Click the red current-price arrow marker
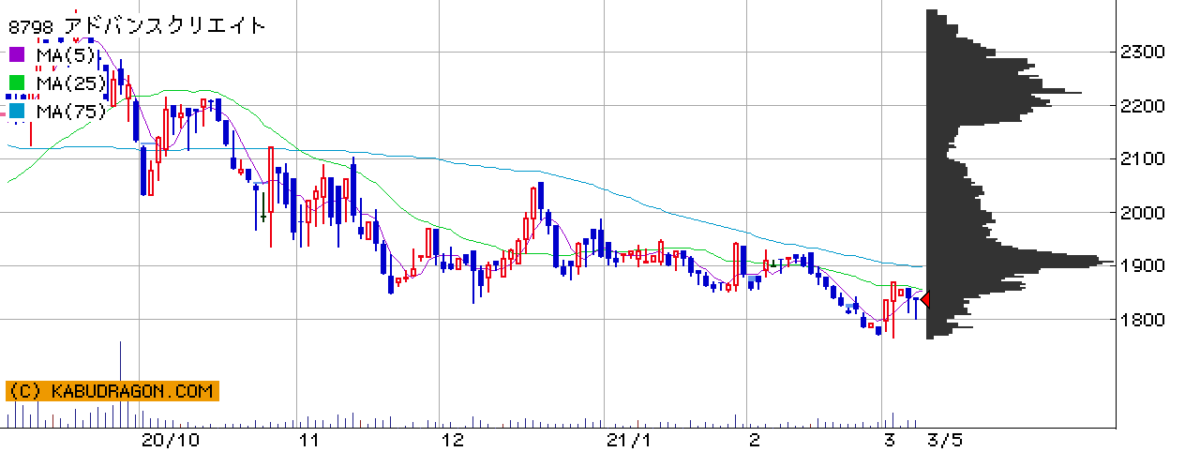1200x452 pixels. (x=925, y=299)
